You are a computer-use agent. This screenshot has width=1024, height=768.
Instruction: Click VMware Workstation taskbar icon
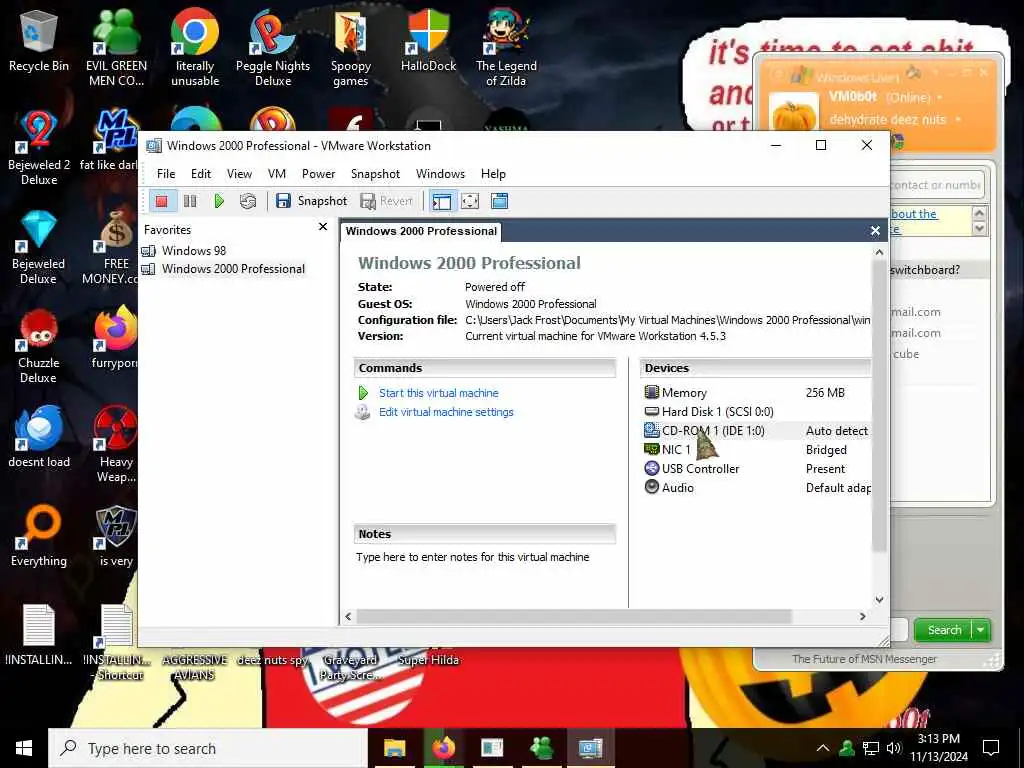pyautogui.click(x=590, y=748)
